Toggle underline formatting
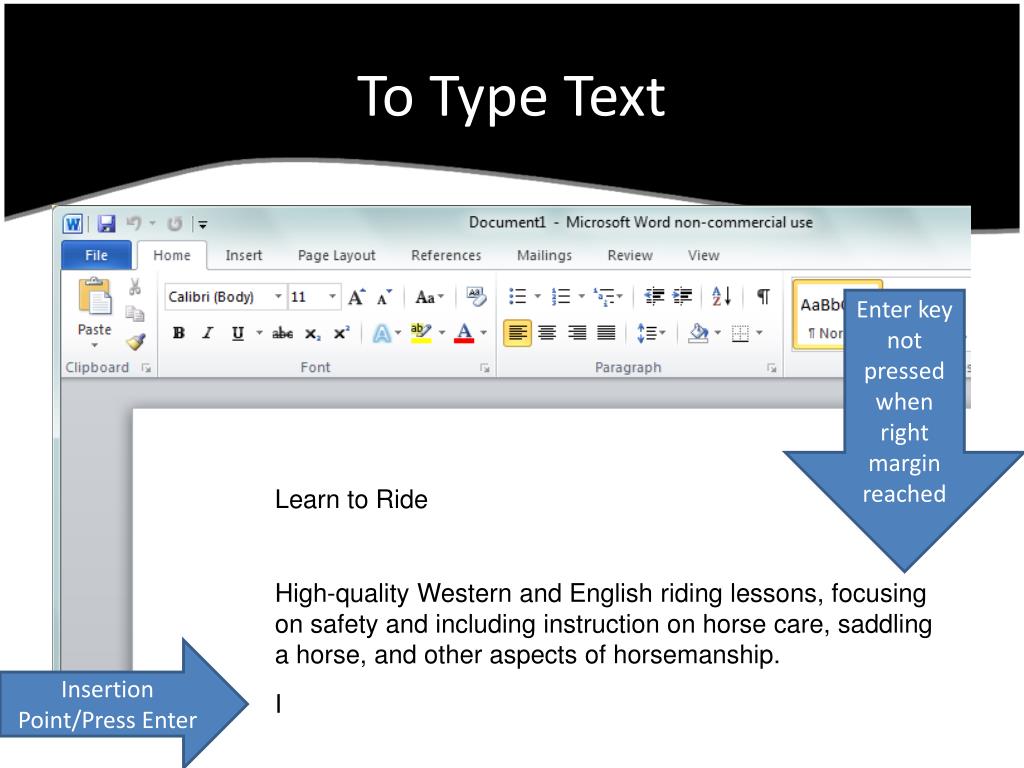Viewport: 1024px width, 768px height. (238, 333)
